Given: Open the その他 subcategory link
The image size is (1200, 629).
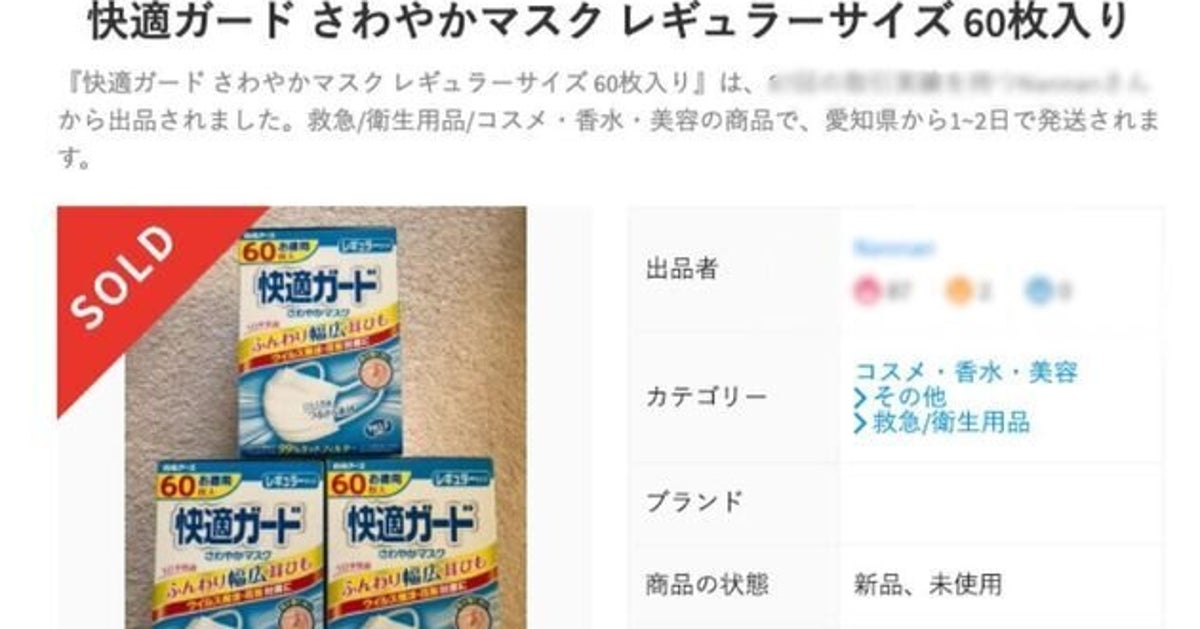Looking at the screenshot, I should click(x=909, y=398).
